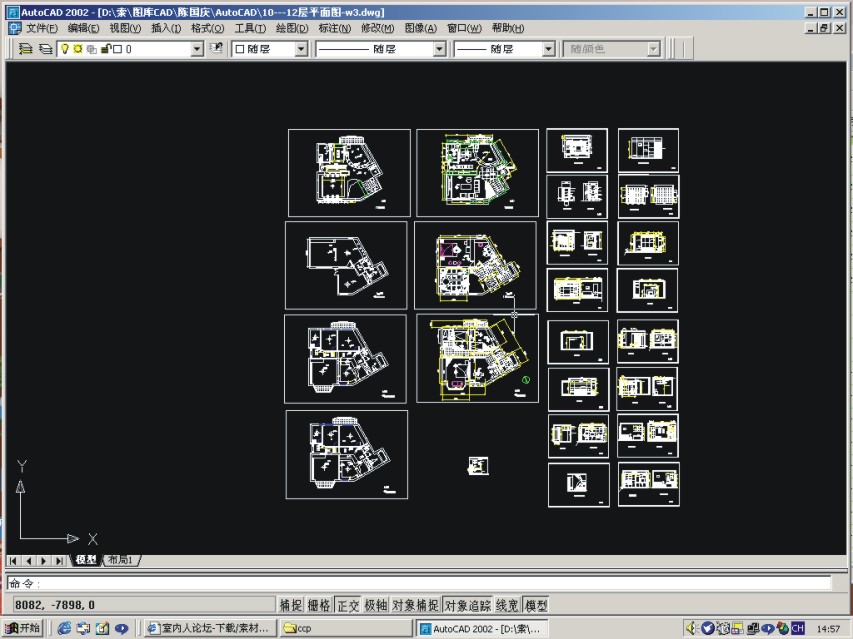This screenshot has height=639, width=853.
Task: Go to next layout tab arrow
Action: pos(44,560)
